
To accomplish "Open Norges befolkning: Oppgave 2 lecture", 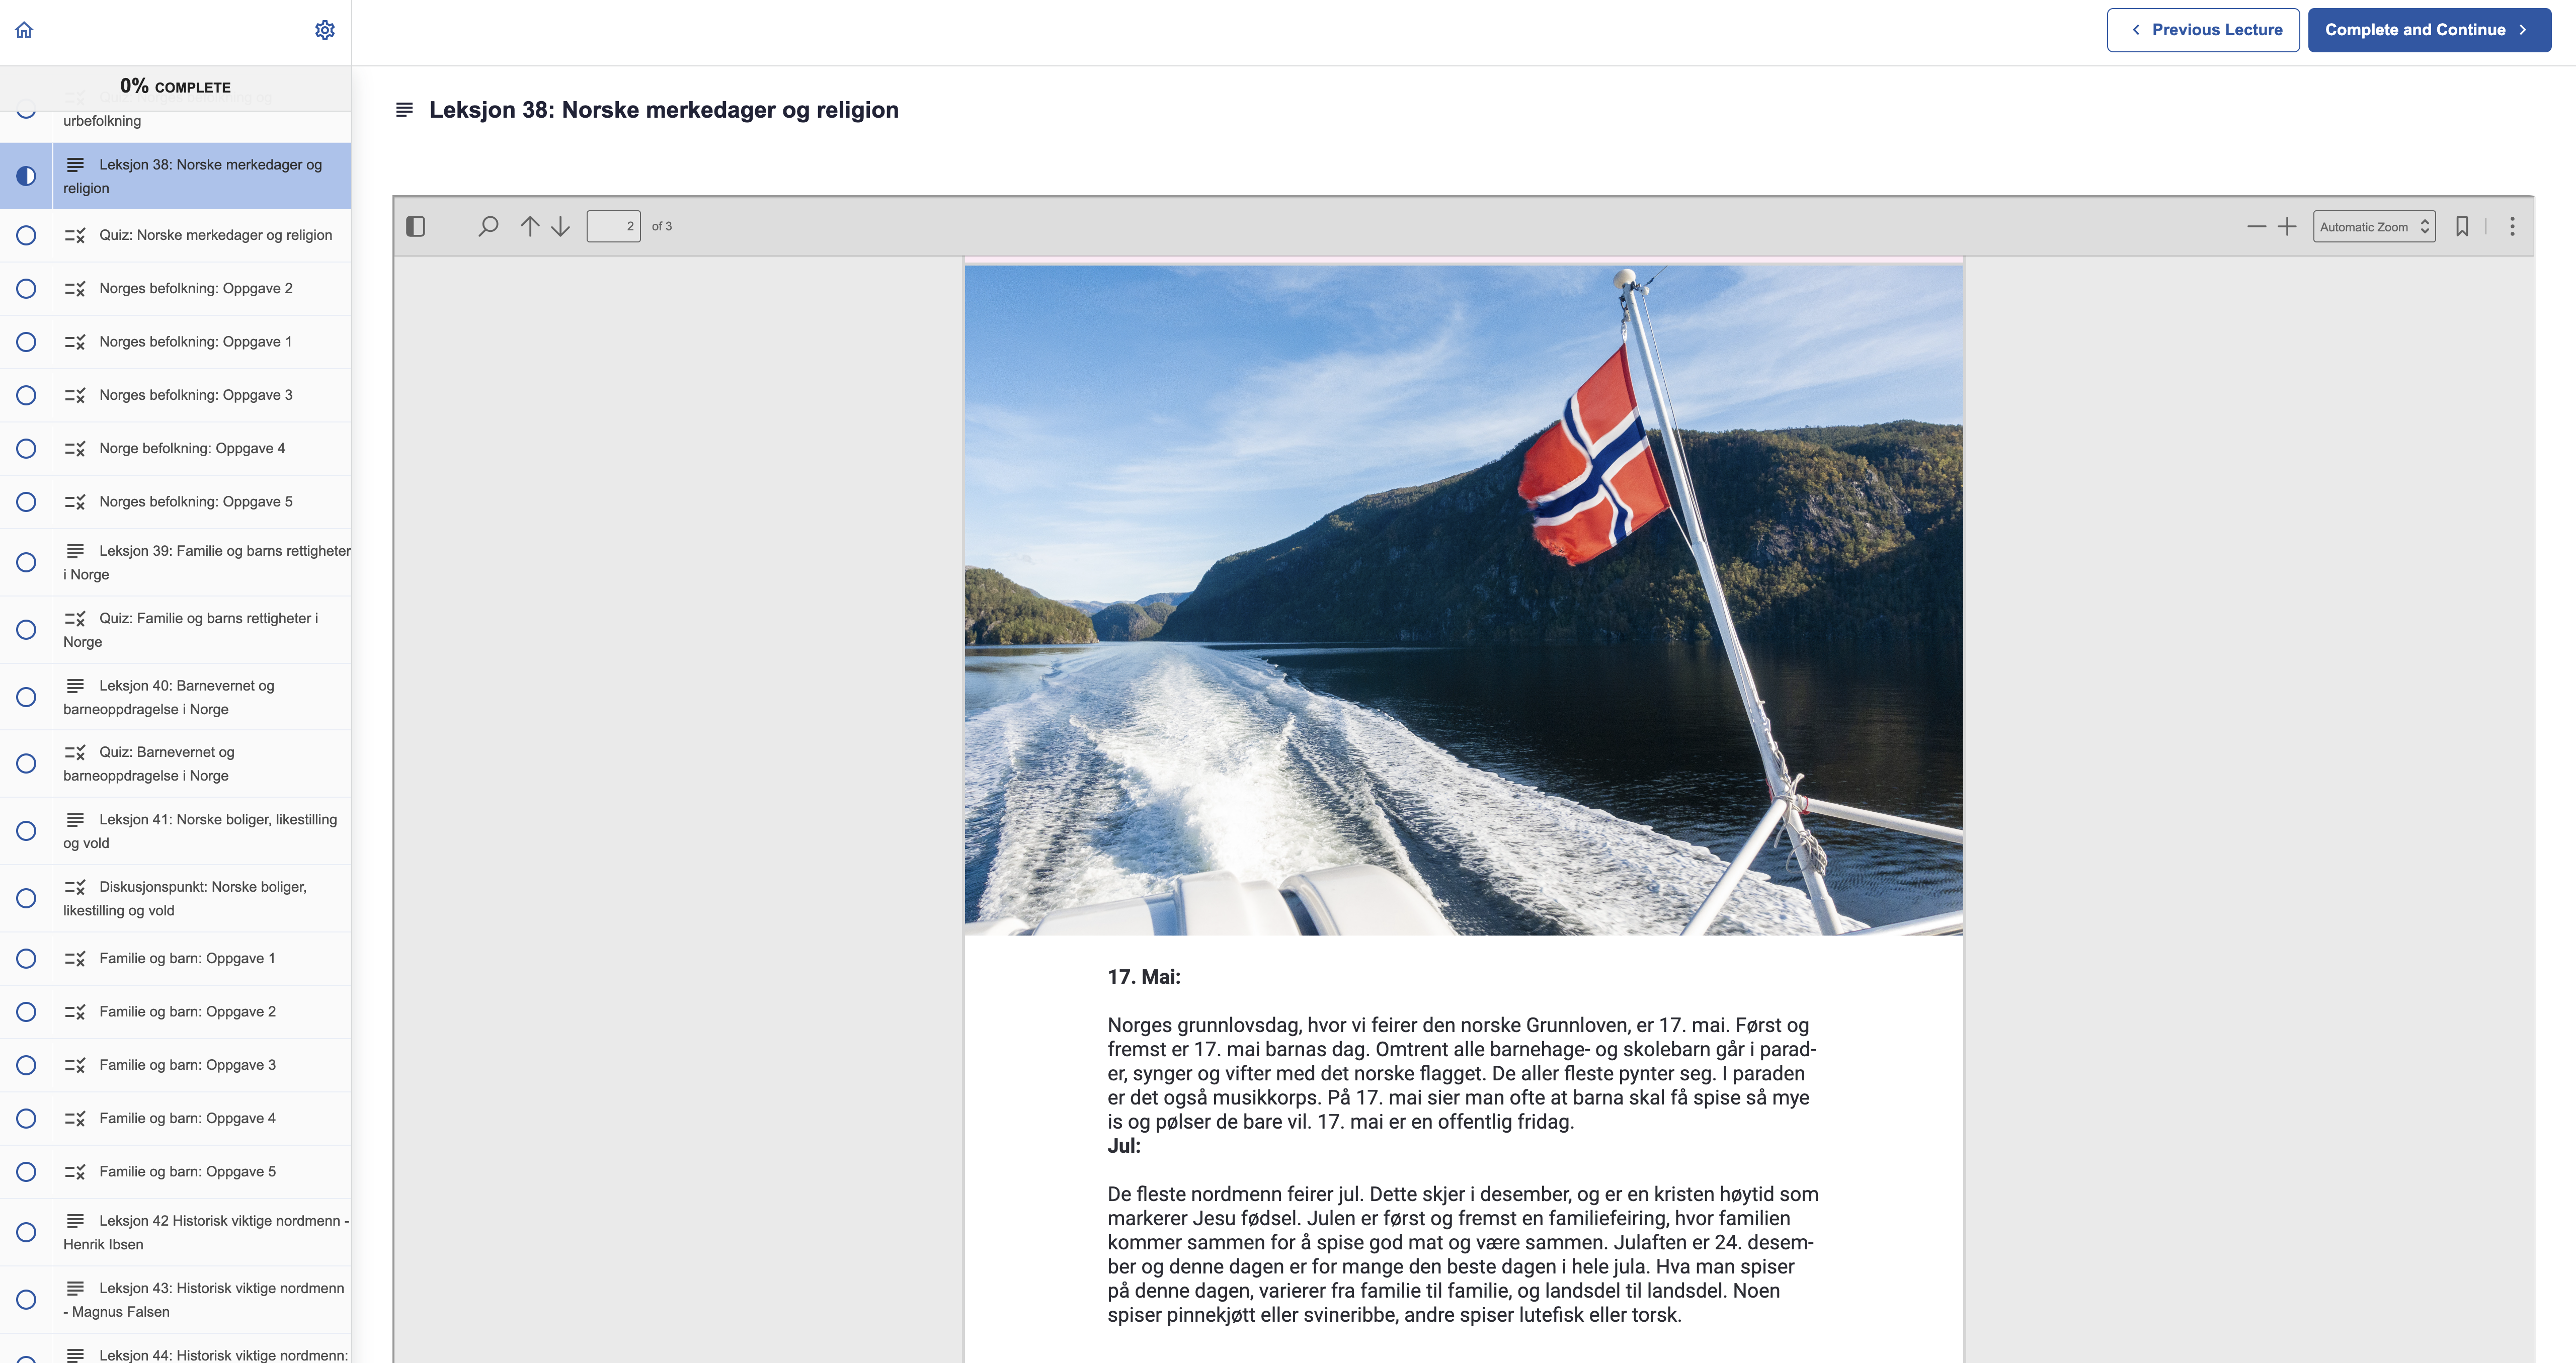I will tap(196, 289).
